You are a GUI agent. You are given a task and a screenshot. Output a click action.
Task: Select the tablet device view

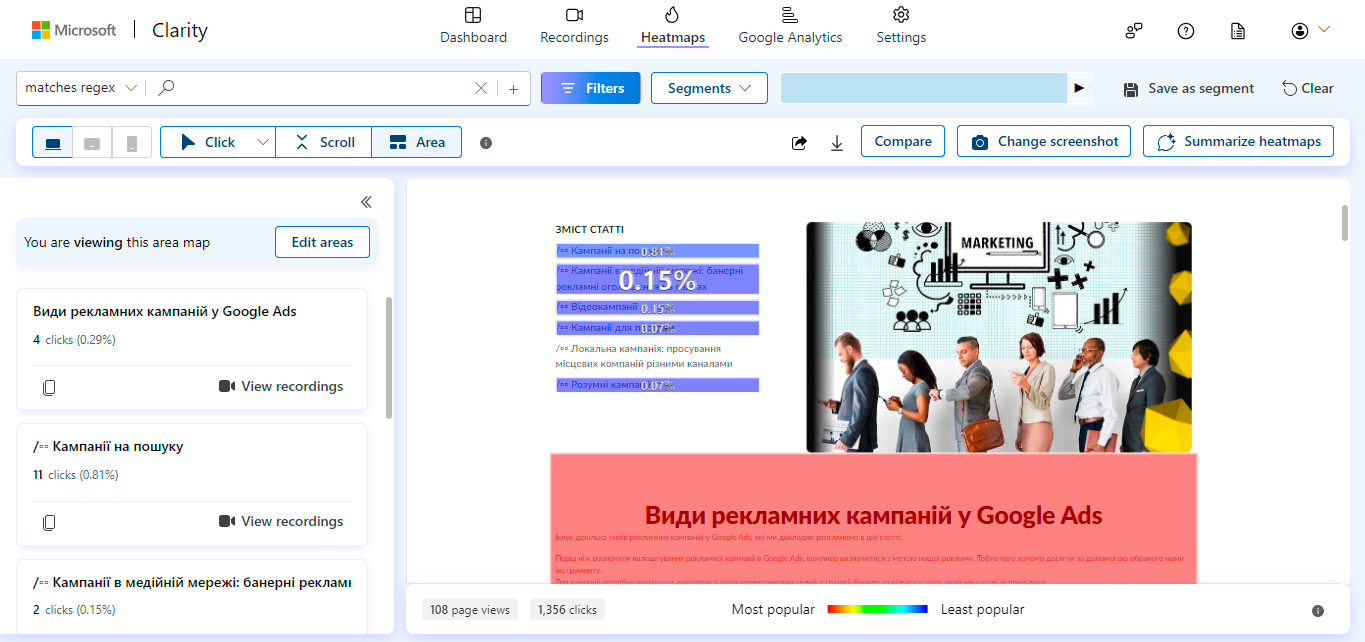(92, 142)
